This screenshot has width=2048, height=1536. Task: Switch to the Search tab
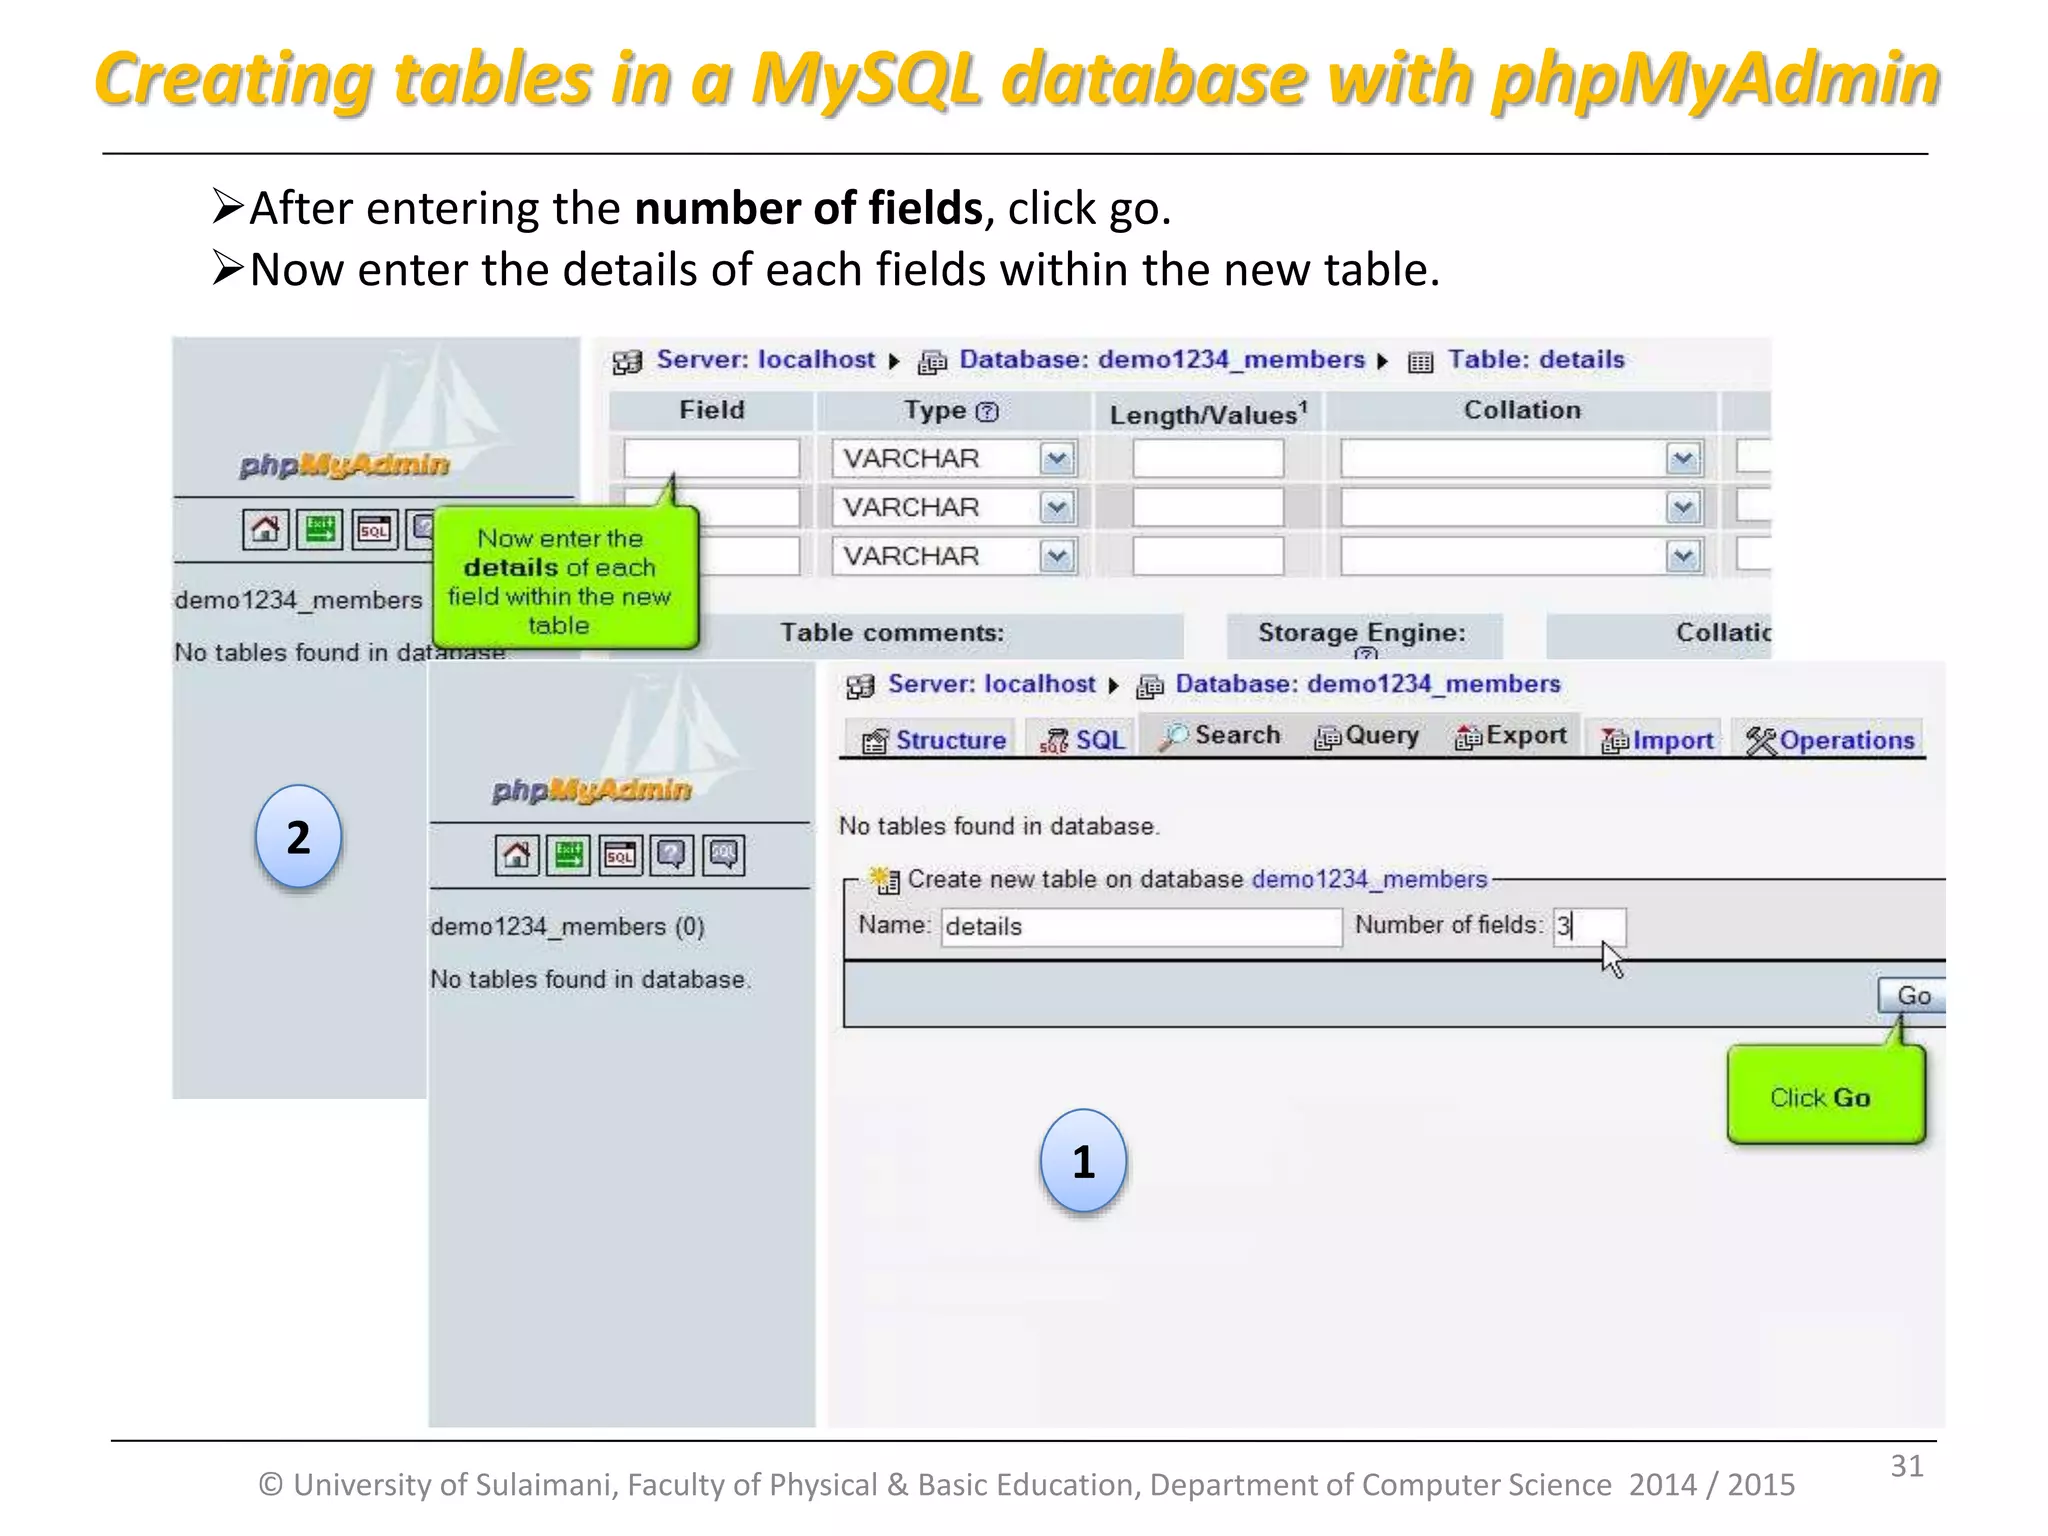(1220, 736)
